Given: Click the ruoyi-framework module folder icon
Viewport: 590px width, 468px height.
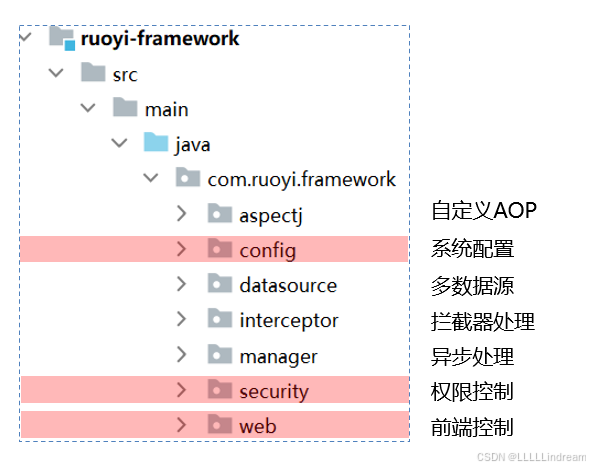Looking at the screenshot, I should point(62,38).
